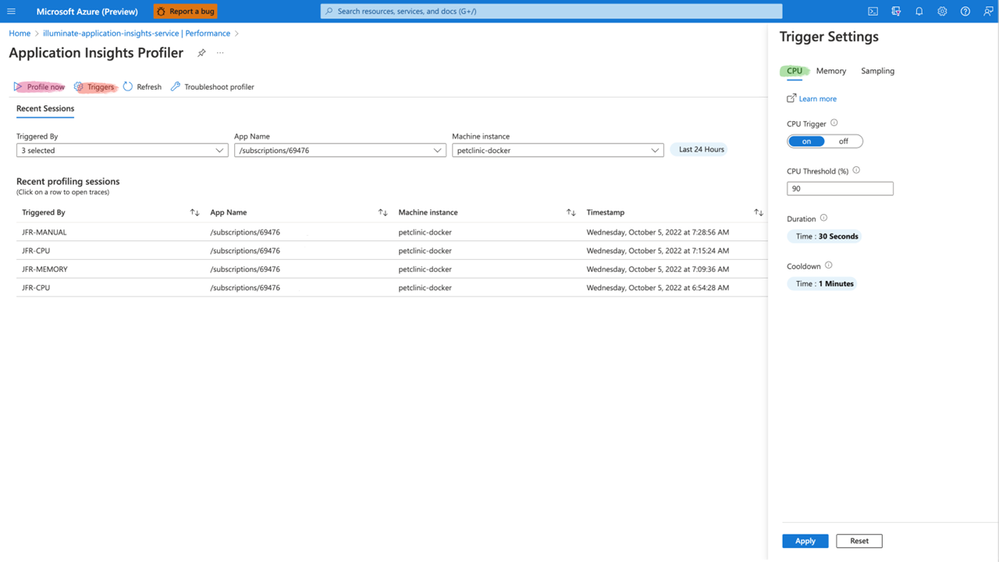Open the JFR-MEMORY session row

point(391,269)
